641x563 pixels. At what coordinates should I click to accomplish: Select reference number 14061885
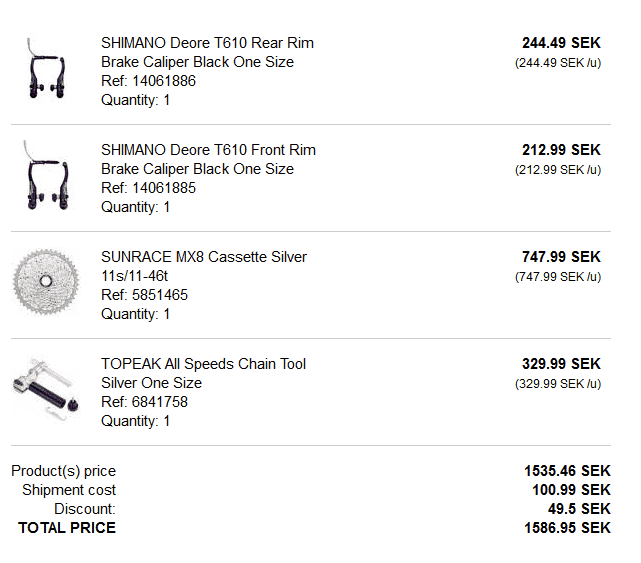(x=148, y=188)
